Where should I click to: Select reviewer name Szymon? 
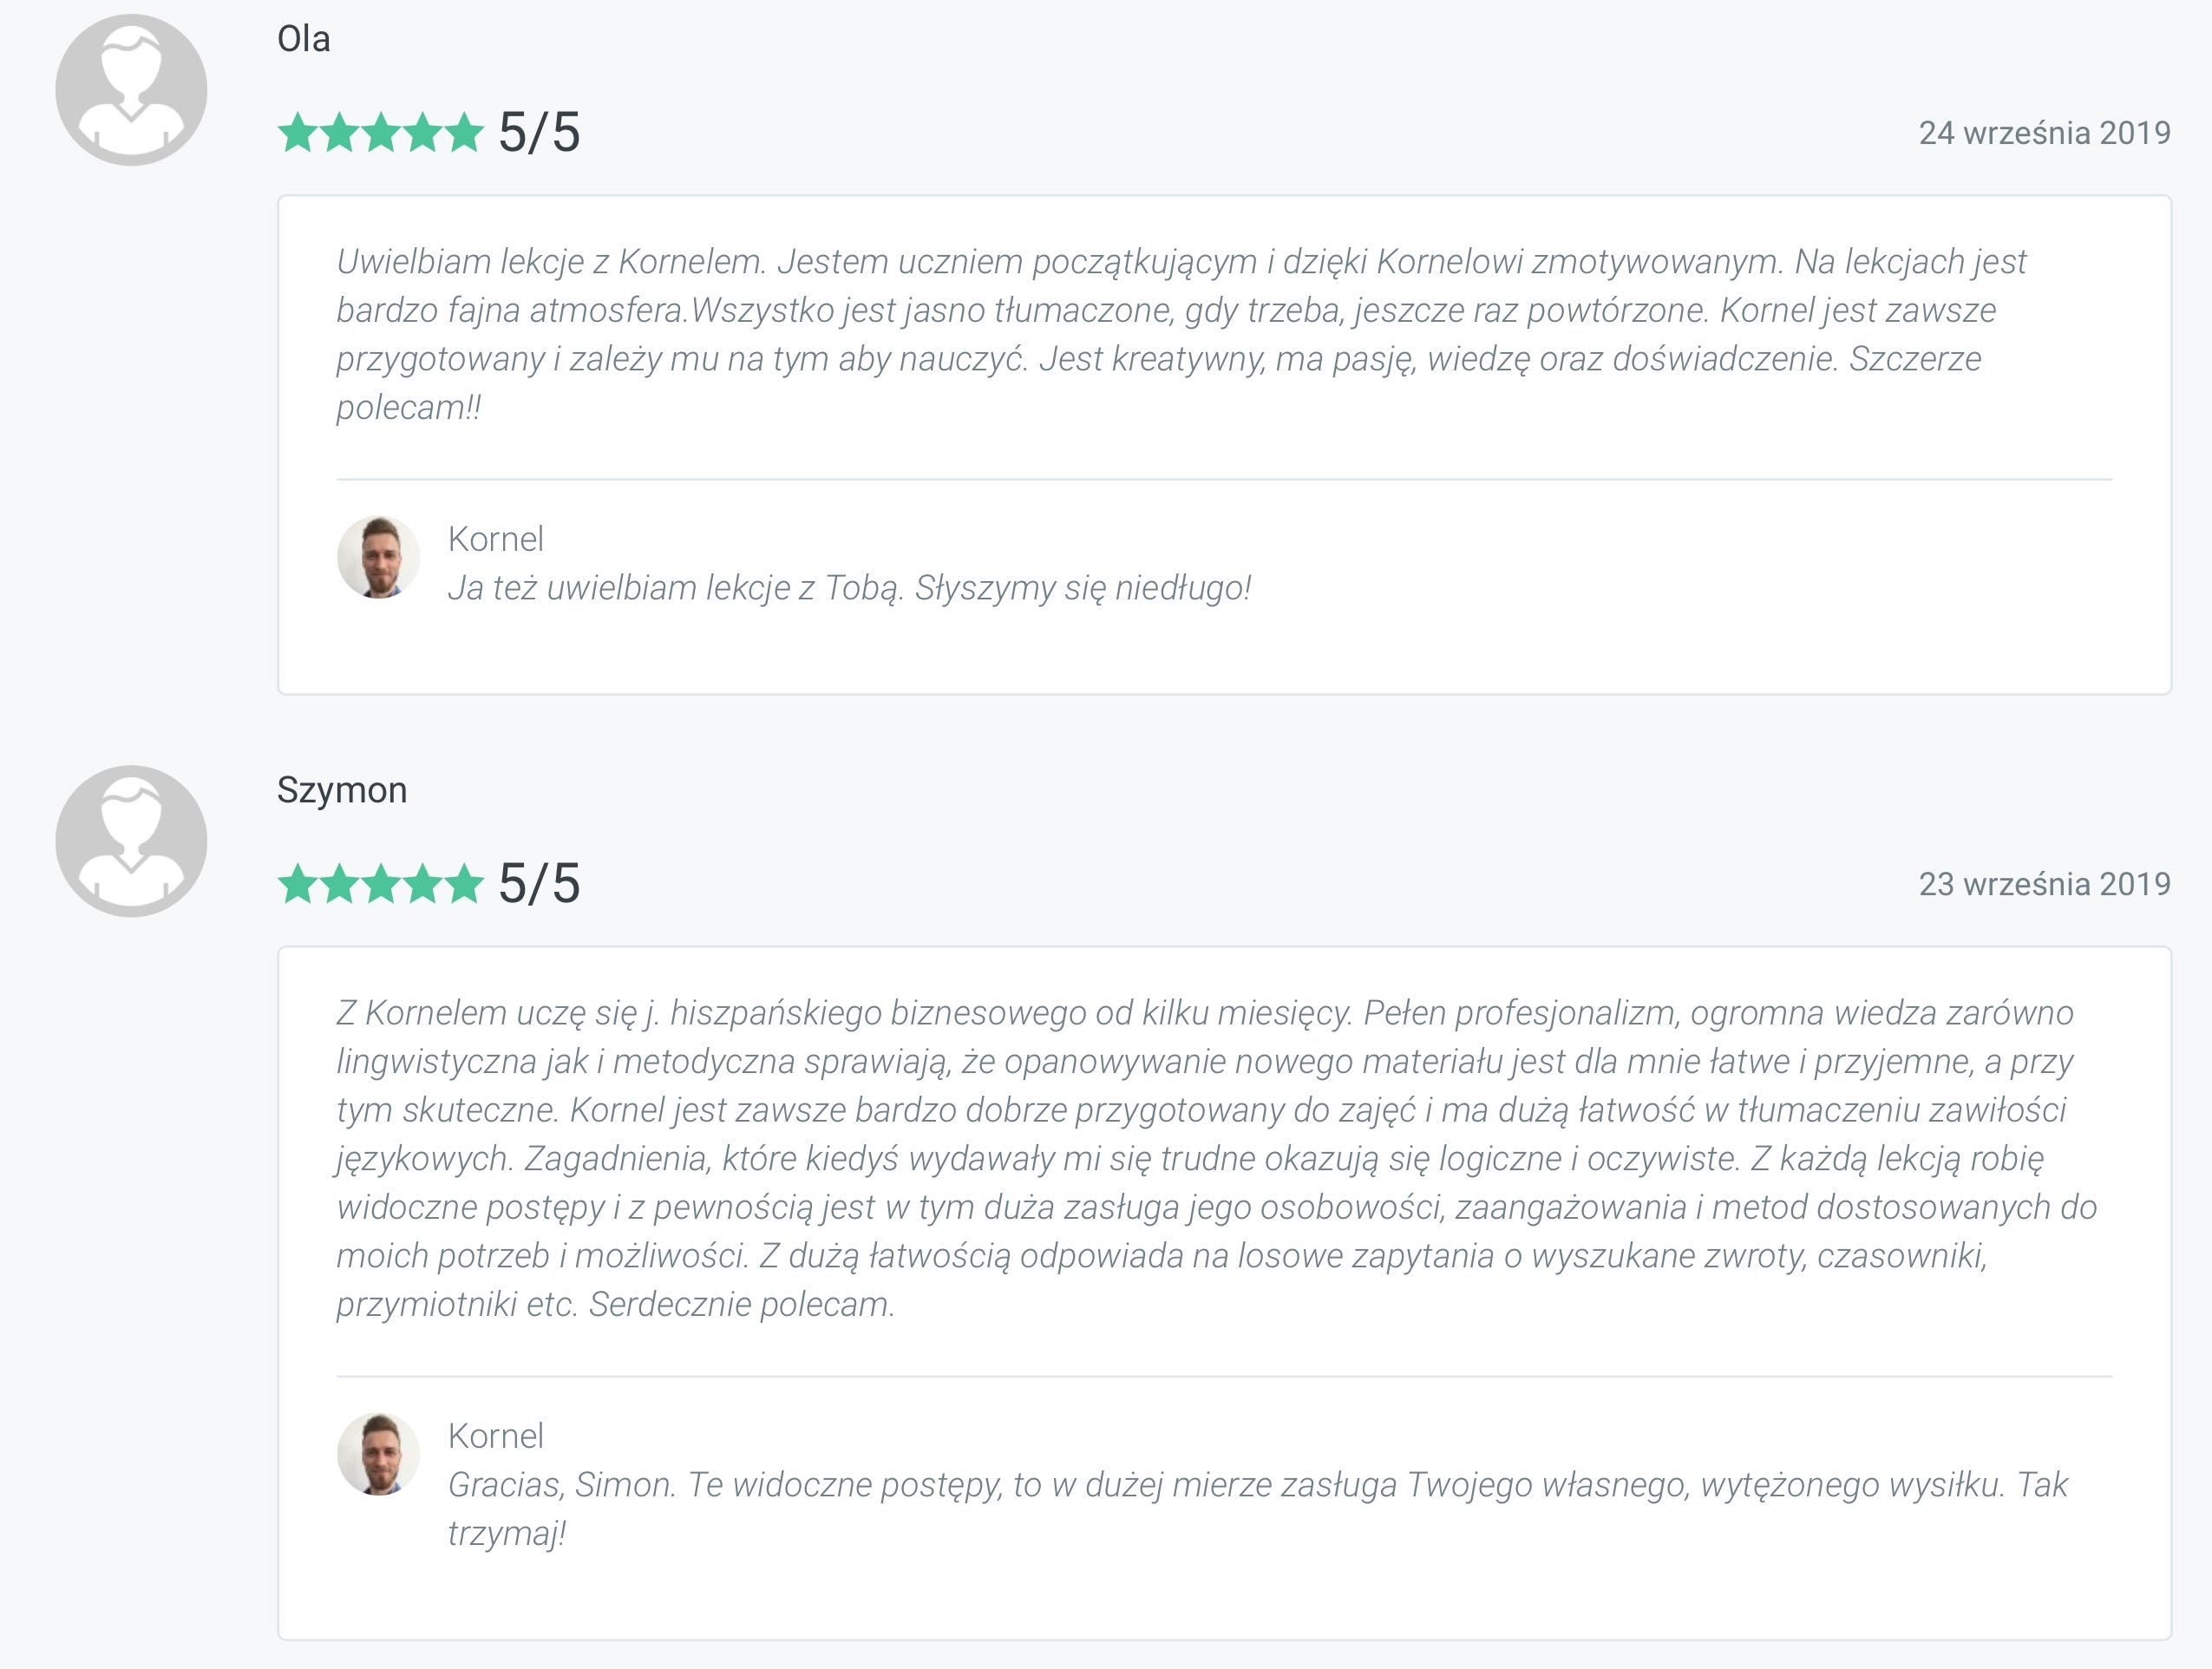(342, 790)
